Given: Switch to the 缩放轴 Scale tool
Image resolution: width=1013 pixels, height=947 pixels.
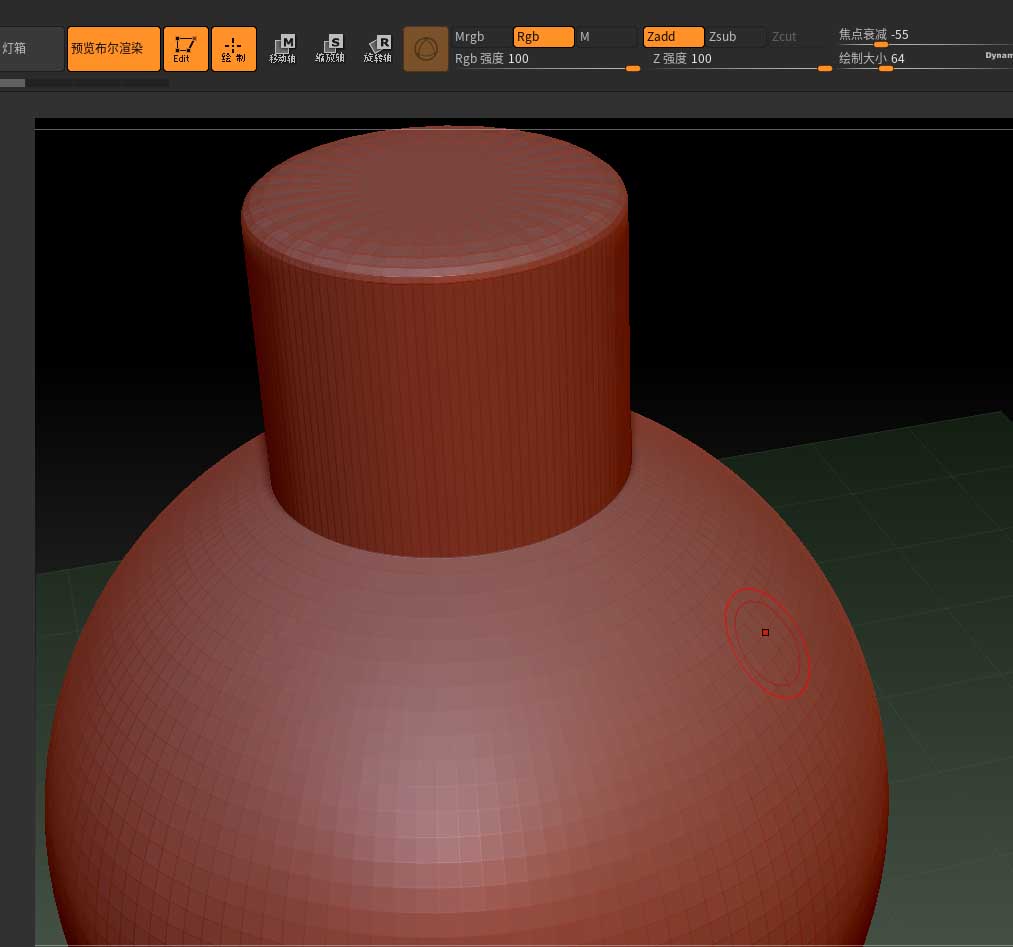Looking at the screenshot, I should (x=330, y=49).
